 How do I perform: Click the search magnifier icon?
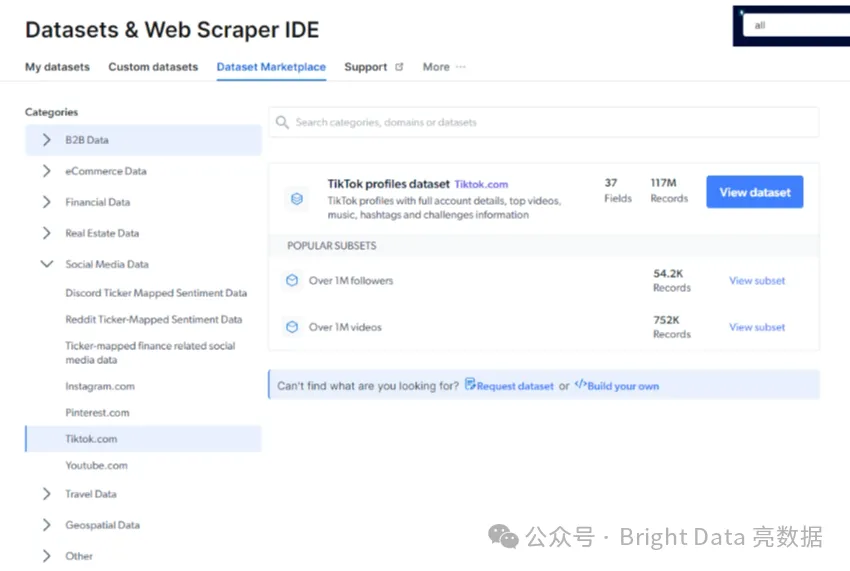pyautogui.click(x=283, y=123)
